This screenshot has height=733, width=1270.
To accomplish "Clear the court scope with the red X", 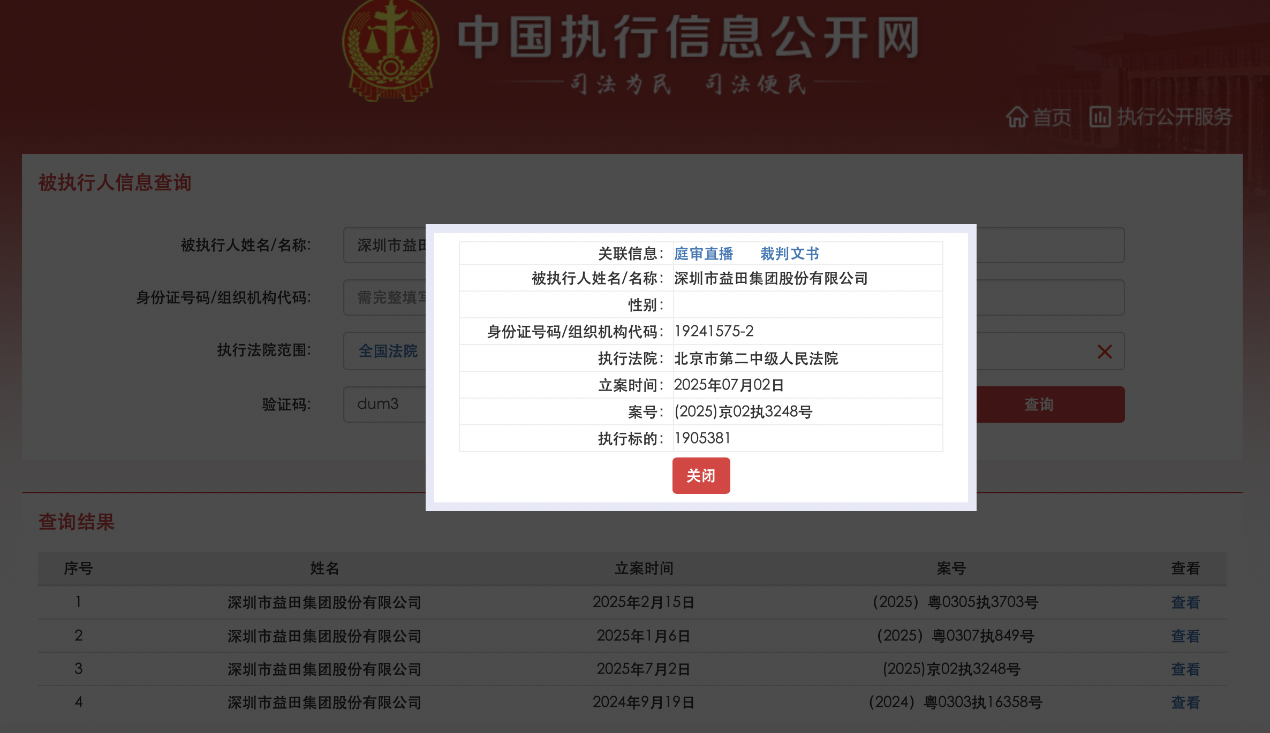I will point(1105,351).
